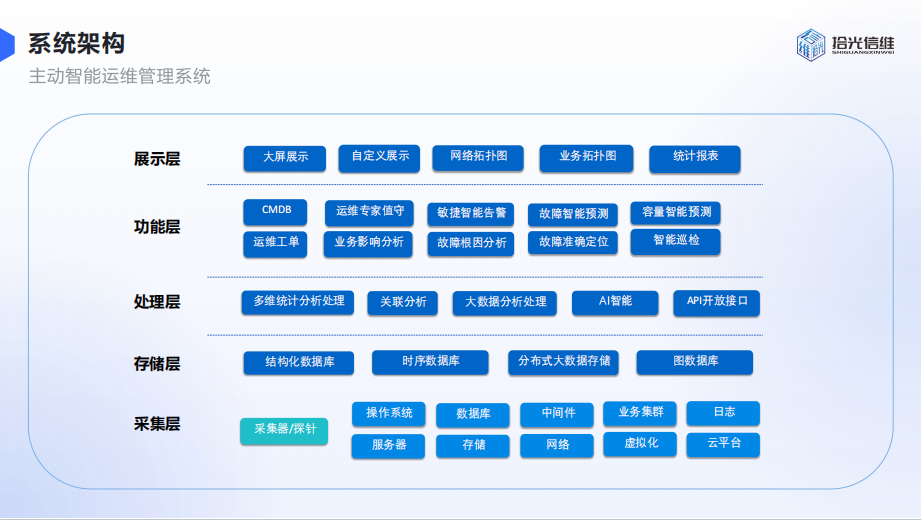
Task: Click the 结构化数据库 box
Action: coord(299,363)
